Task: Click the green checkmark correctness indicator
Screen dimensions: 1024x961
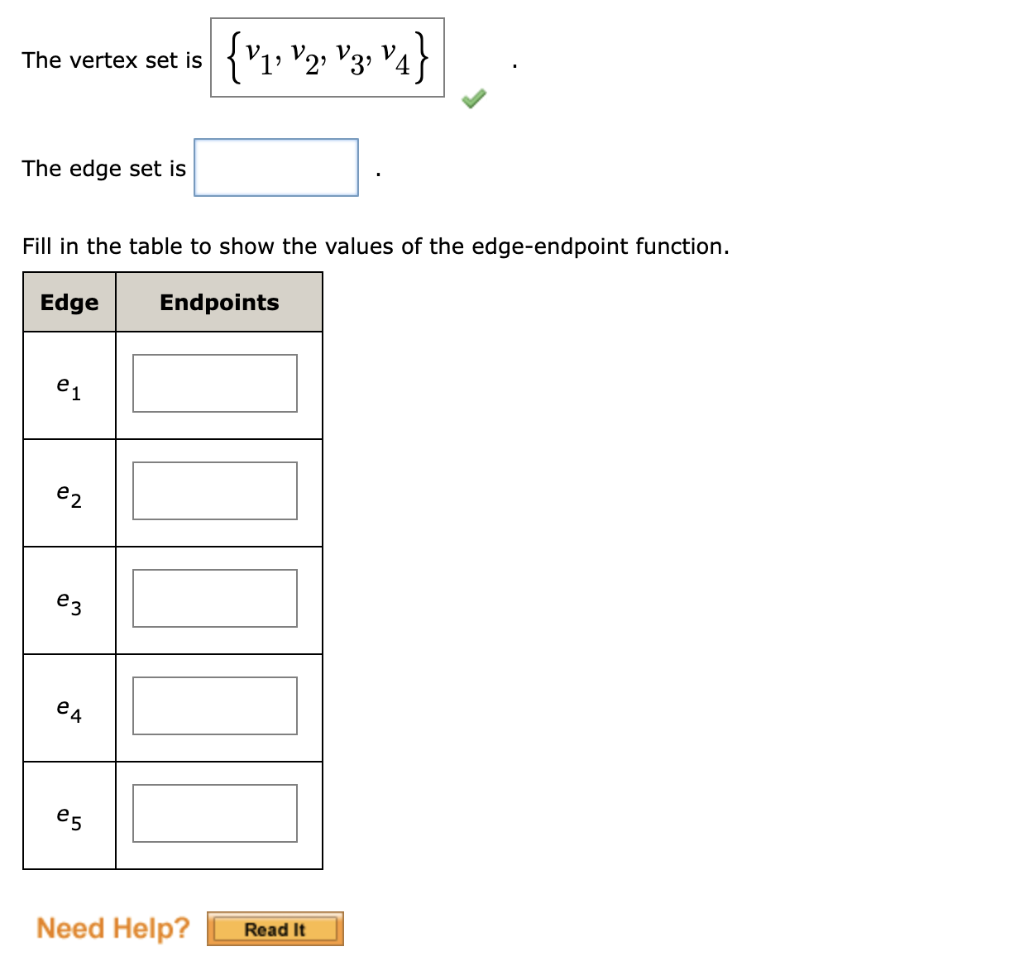Action: click(x=473, y=98)
